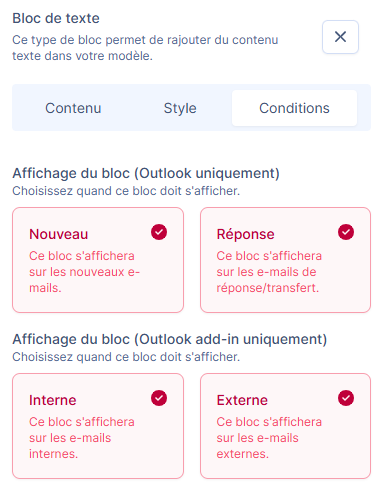
Task: Select the Conditions tab
Action: pyautogui.click(x=294, y=108)
